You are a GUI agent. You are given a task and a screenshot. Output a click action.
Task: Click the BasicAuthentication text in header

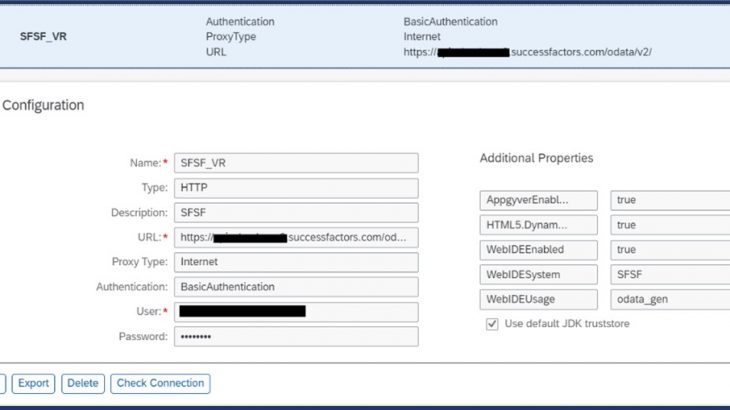click(450, 21)
